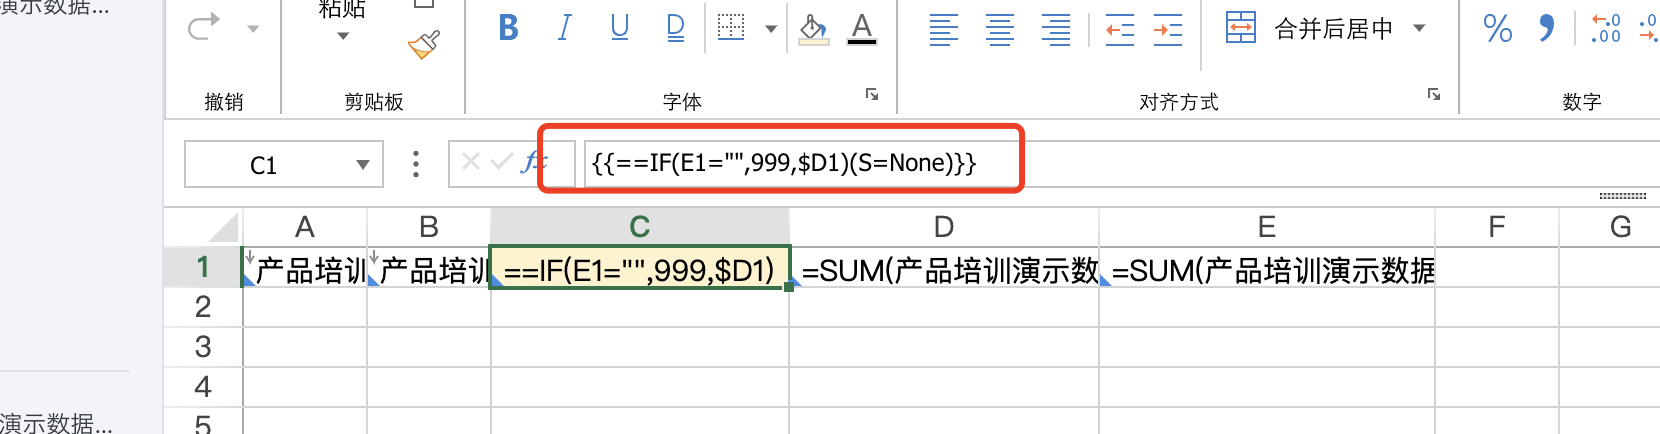
Task: Select the format painter brush icon
Action: coord(424,44)
